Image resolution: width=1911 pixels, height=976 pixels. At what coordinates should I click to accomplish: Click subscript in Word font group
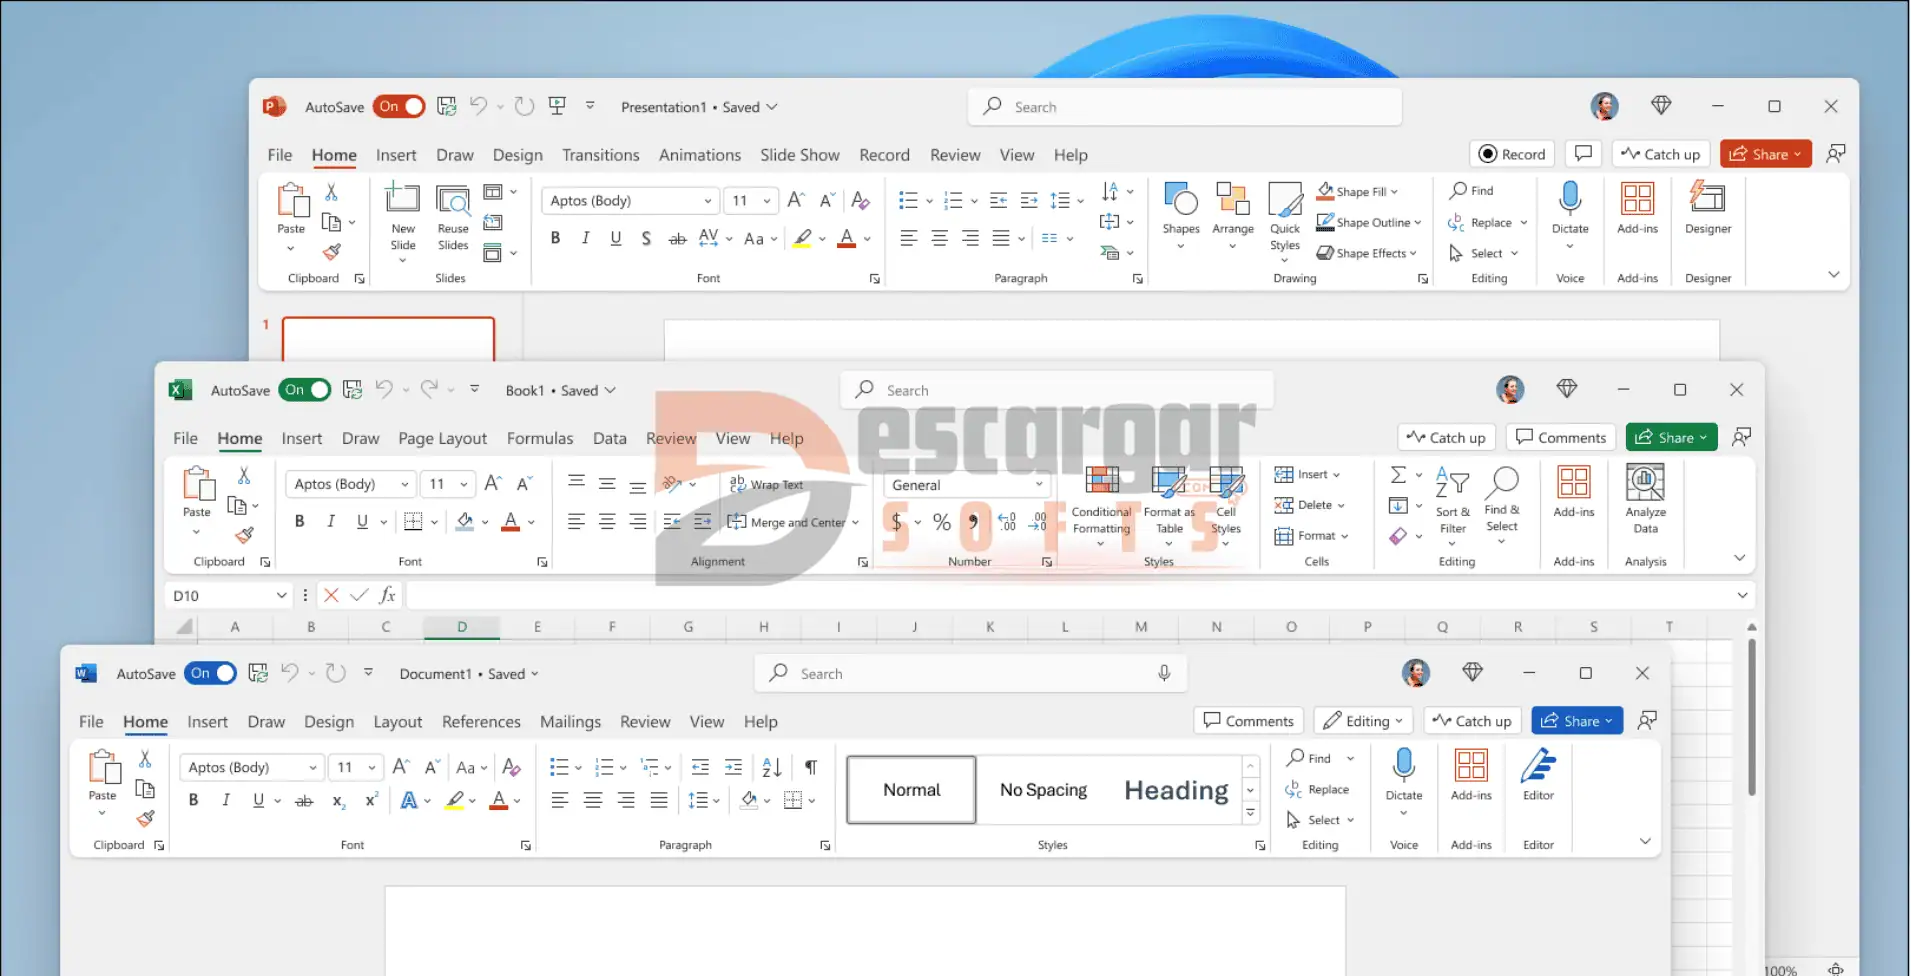click(339, 800)
